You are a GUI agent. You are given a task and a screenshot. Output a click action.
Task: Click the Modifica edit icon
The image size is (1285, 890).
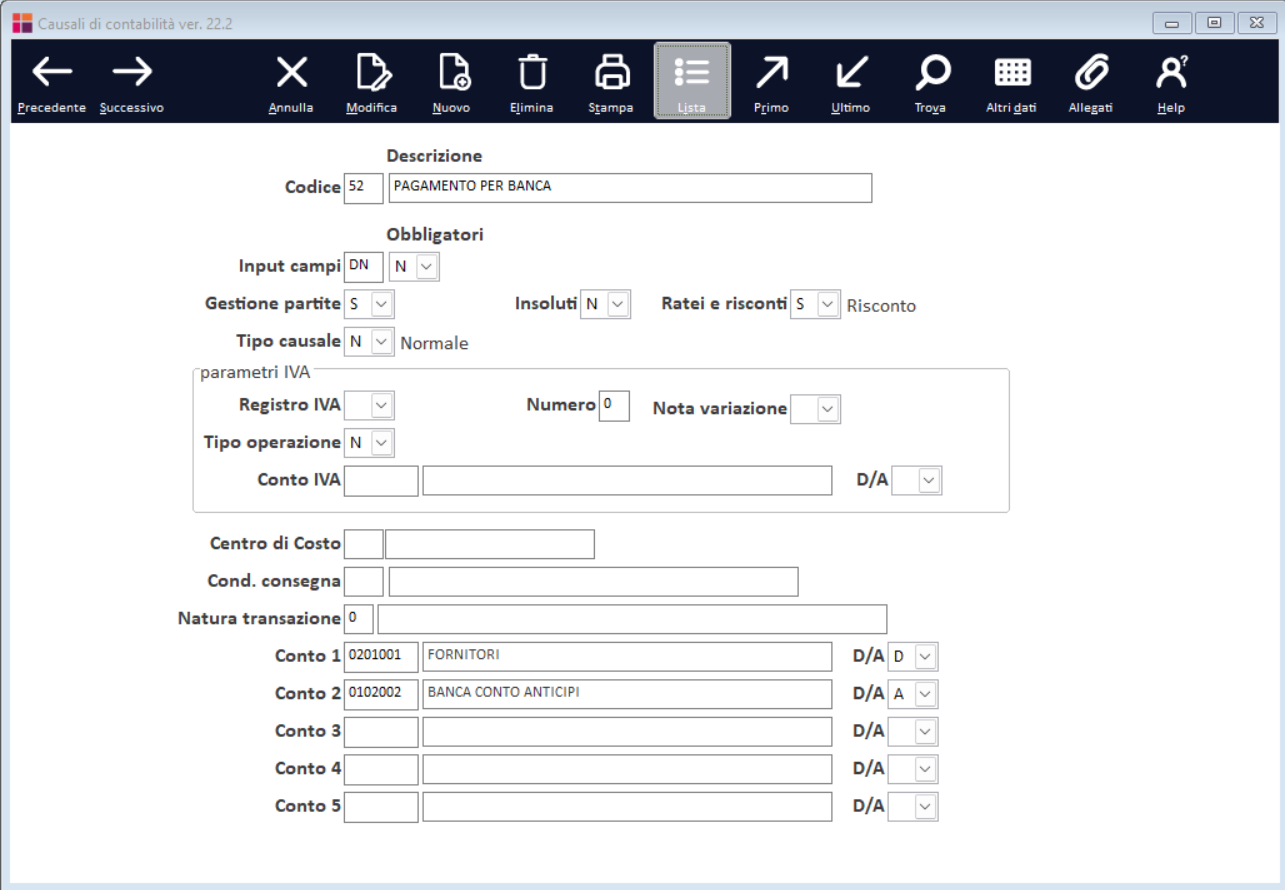[372, 73]
